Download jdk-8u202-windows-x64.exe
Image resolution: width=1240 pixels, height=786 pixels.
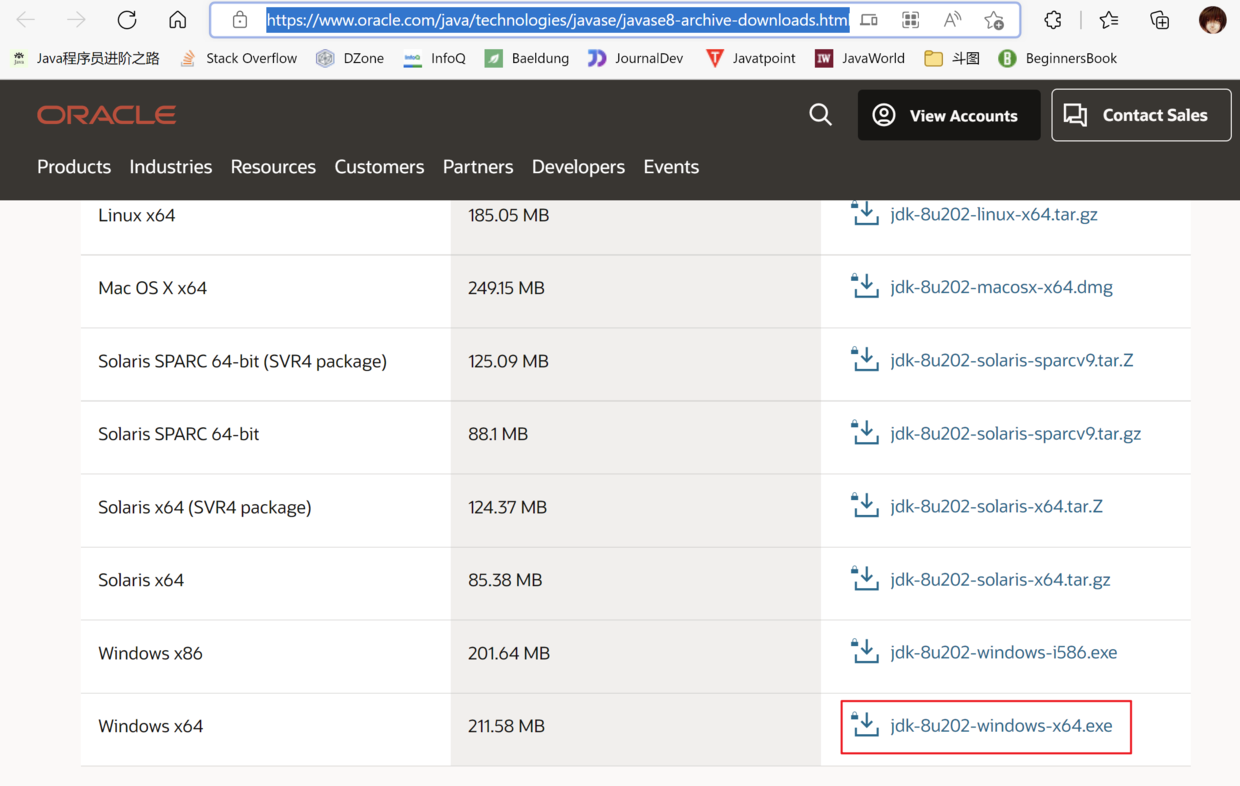click(x=1000, y=726)
